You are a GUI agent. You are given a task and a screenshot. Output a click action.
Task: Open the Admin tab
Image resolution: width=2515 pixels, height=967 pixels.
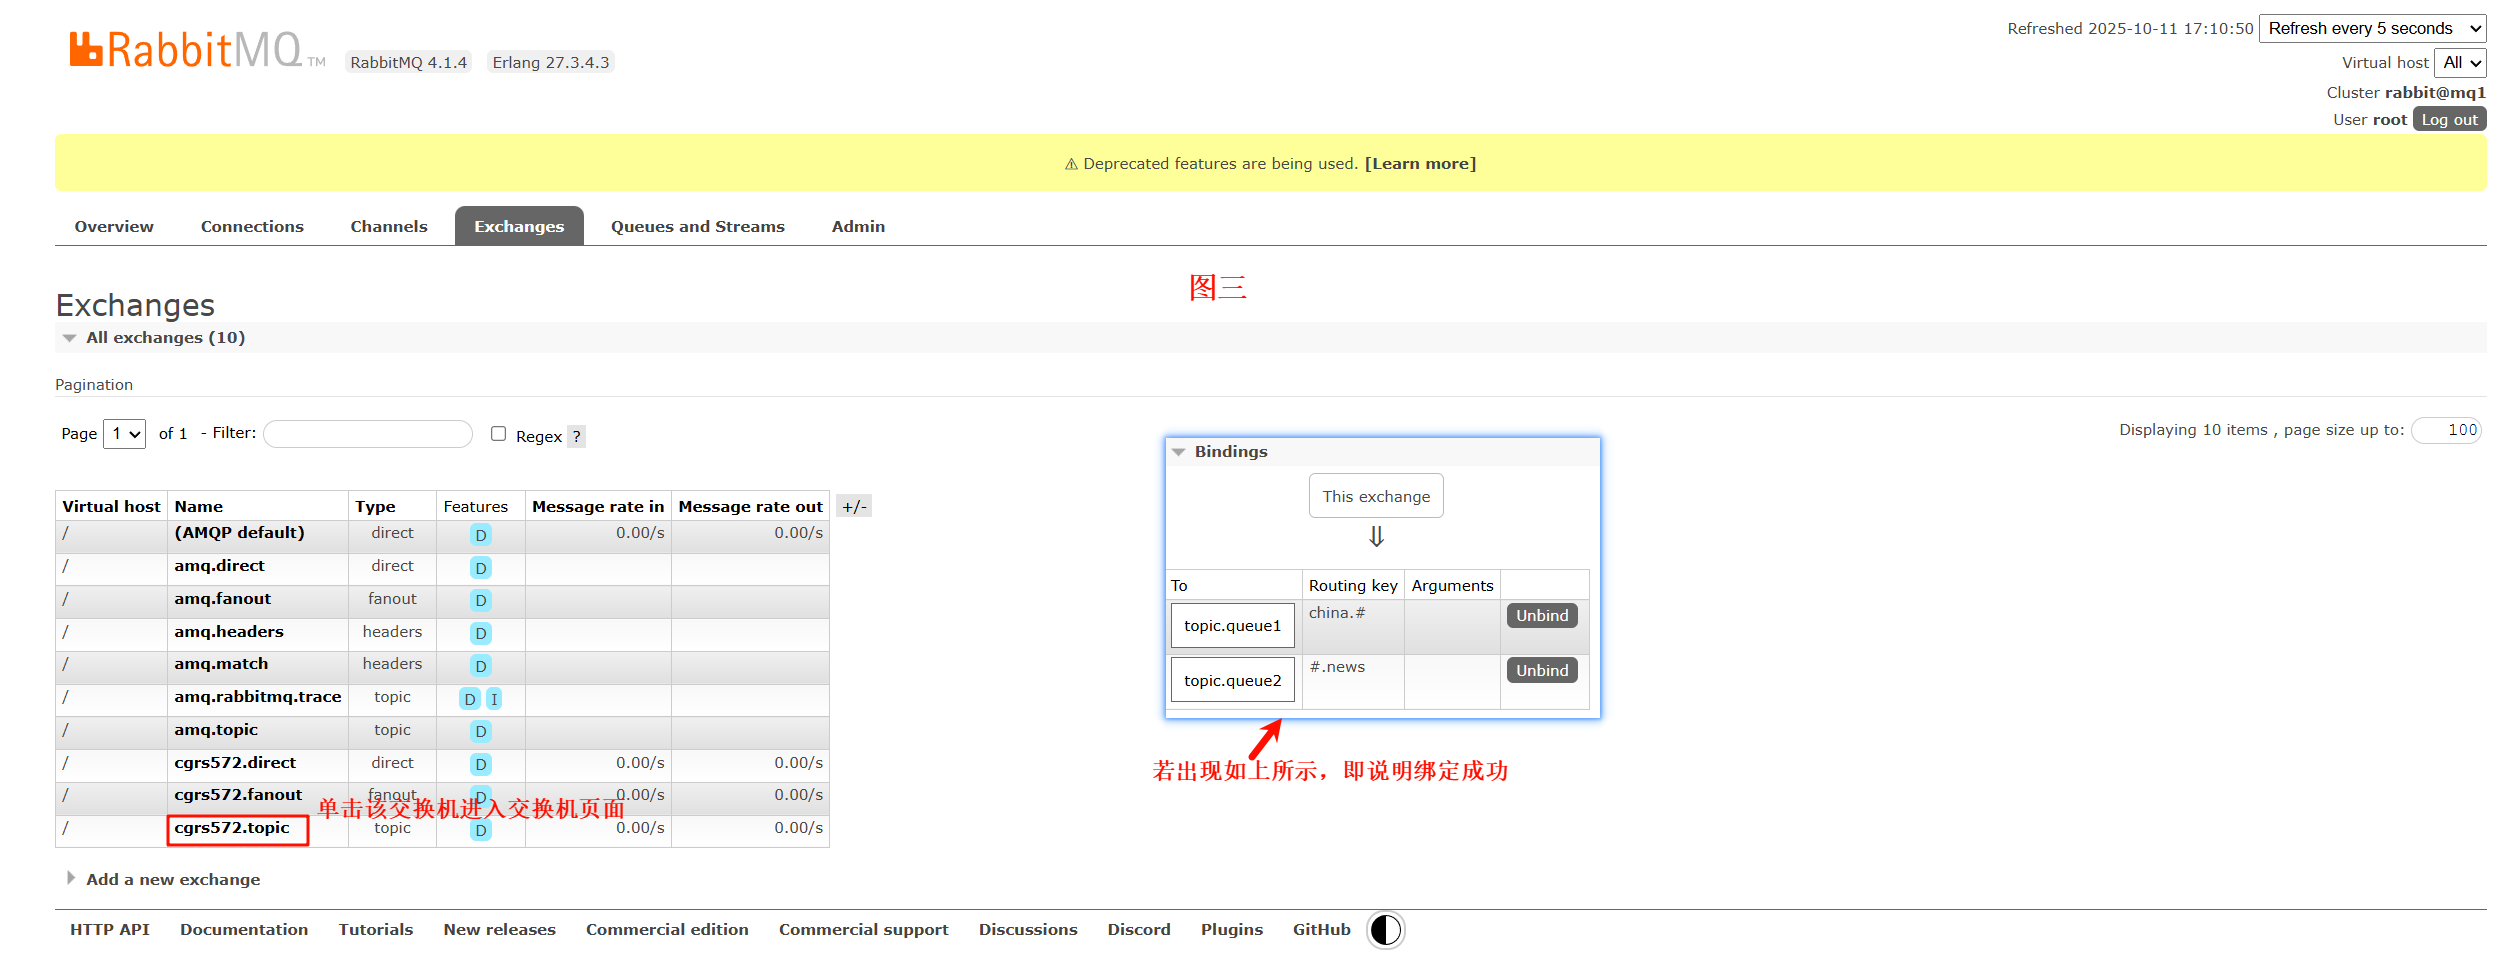point(858,227)
